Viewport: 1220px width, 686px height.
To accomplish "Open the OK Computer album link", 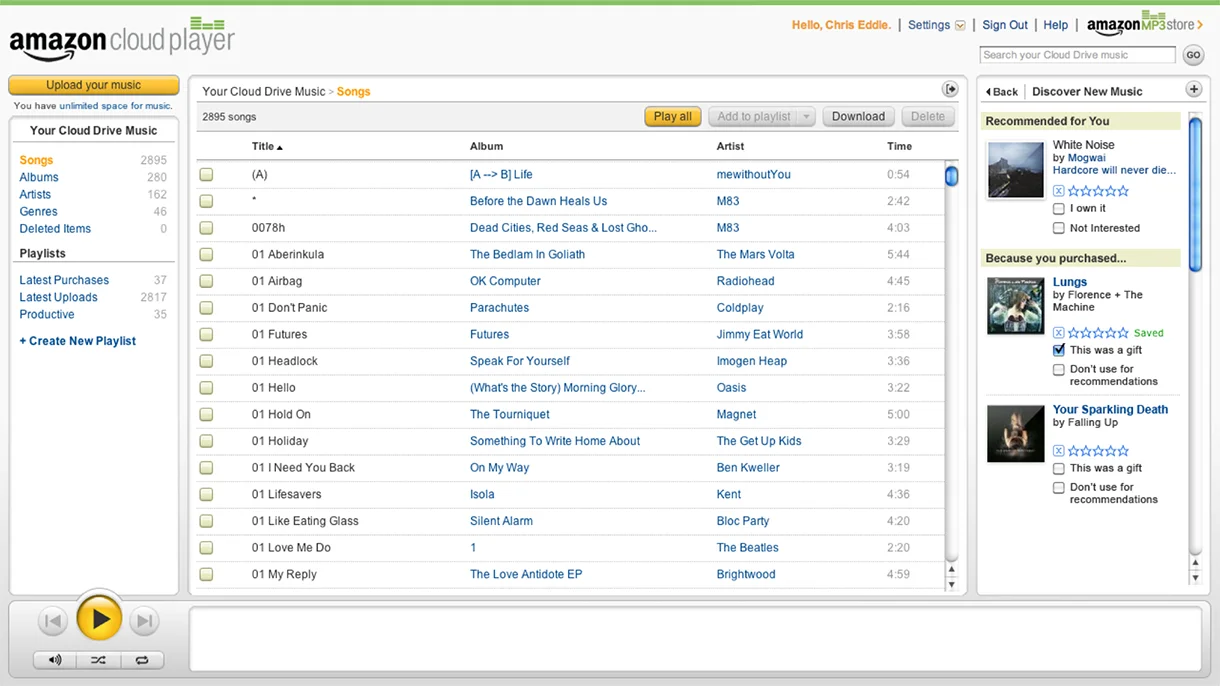I will [505, 281].
